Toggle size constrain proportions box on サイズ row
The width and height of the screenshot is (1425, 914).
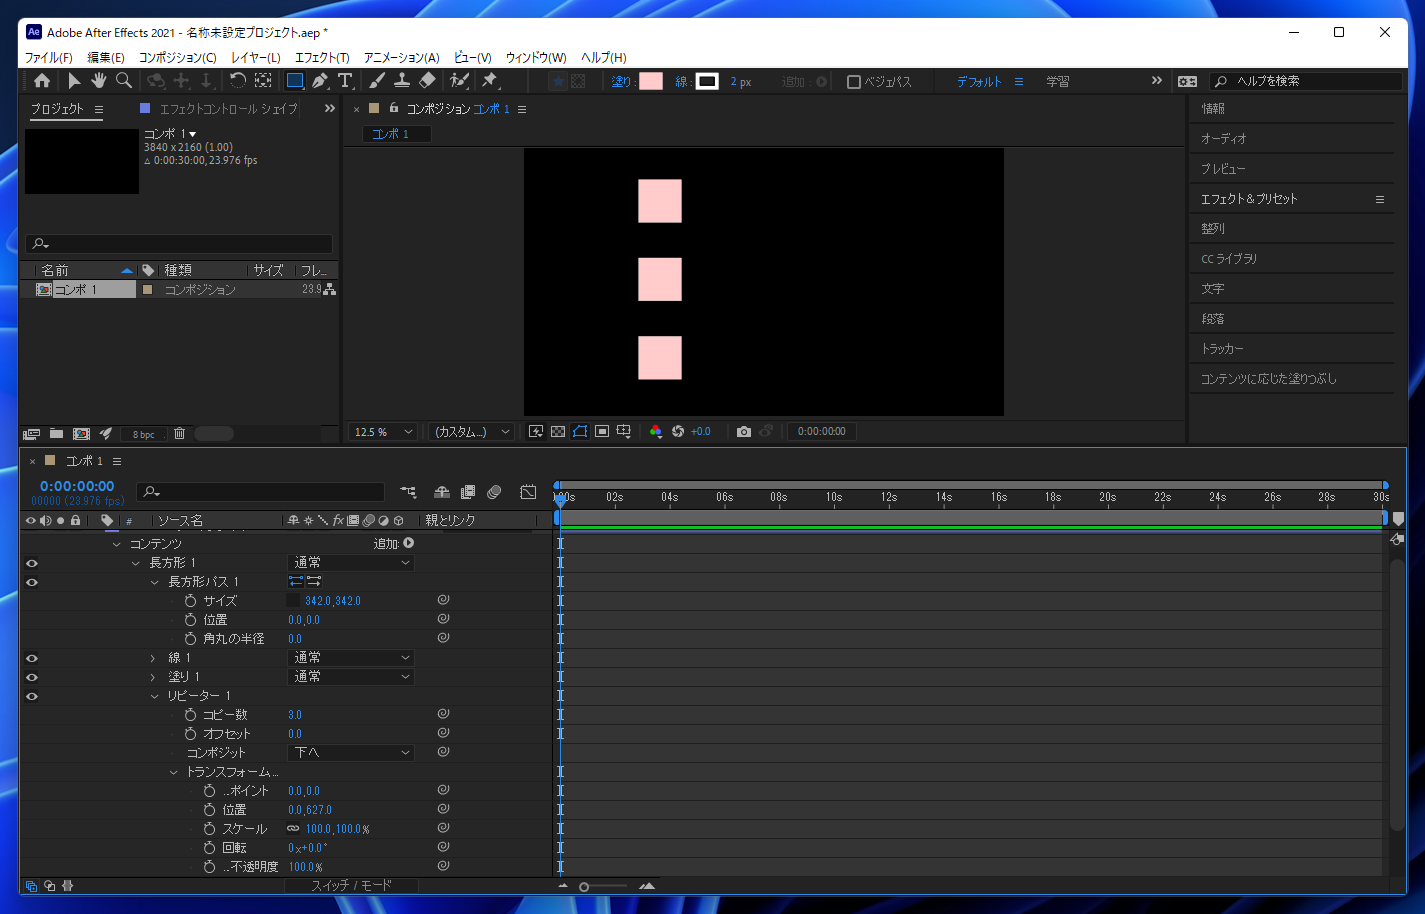tap(293, 601)
